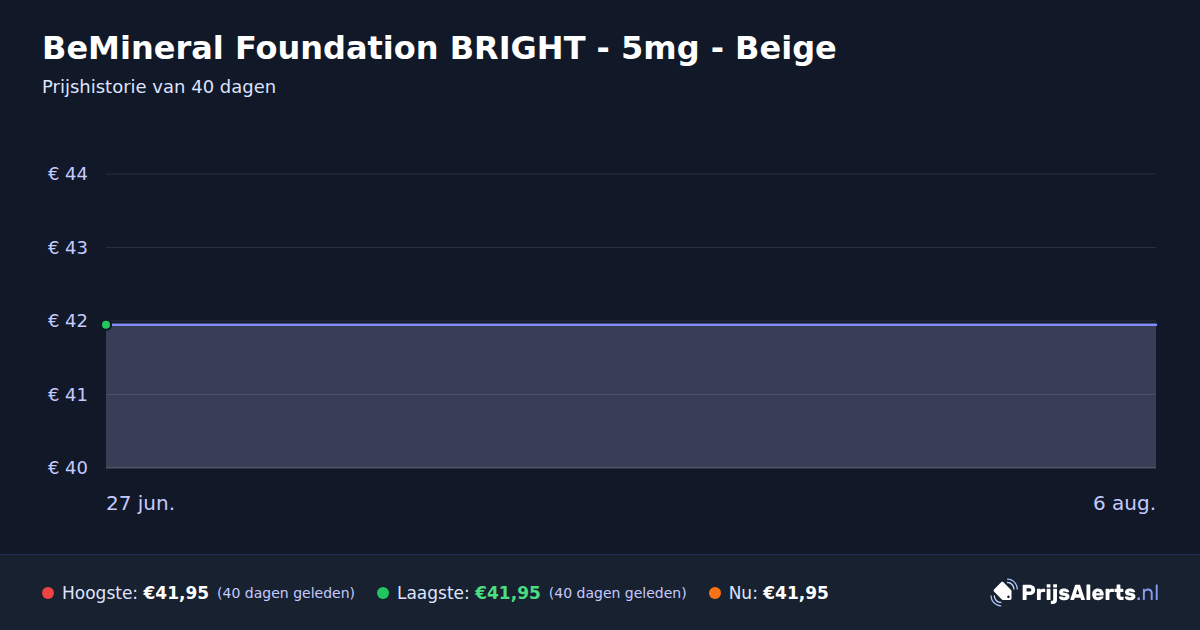The height and width of the screenshot is (630, 1200).
Task: Click the flat price line in the chart
Action: click(631, 324)
